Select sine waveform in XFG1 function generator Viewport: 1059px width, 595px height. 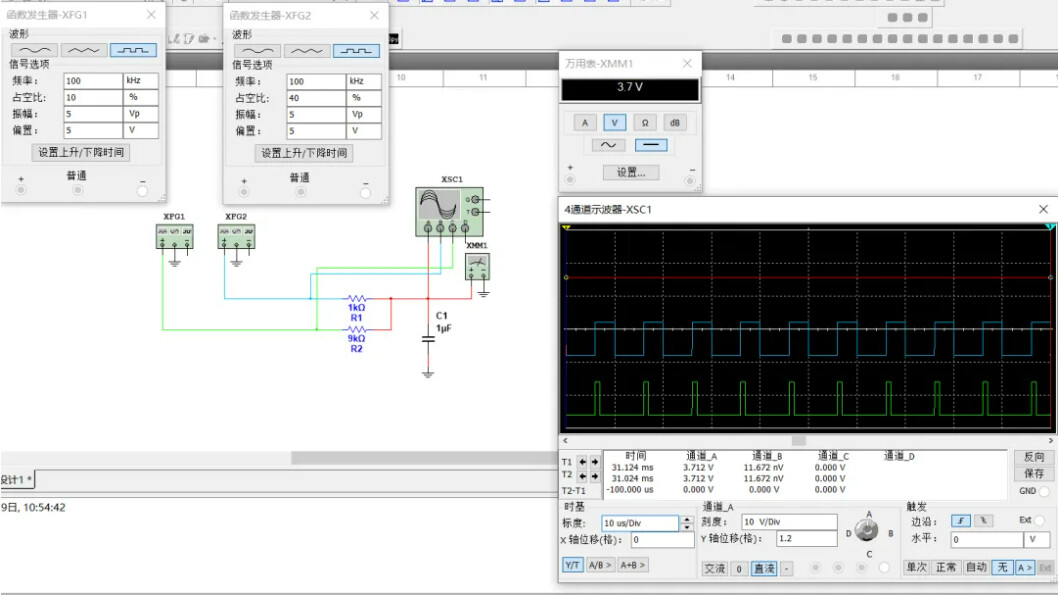point(34,50)
